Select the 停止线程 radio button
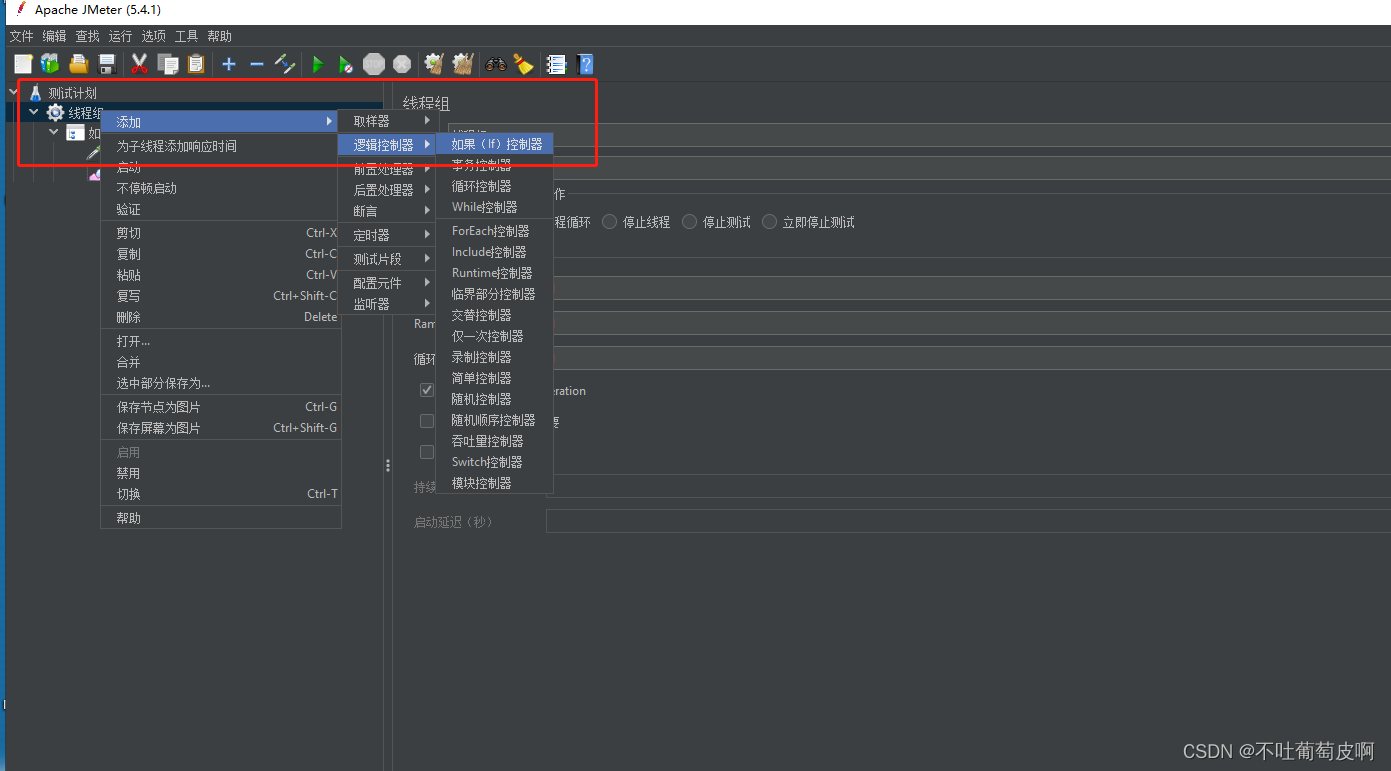 coord(610,222)
